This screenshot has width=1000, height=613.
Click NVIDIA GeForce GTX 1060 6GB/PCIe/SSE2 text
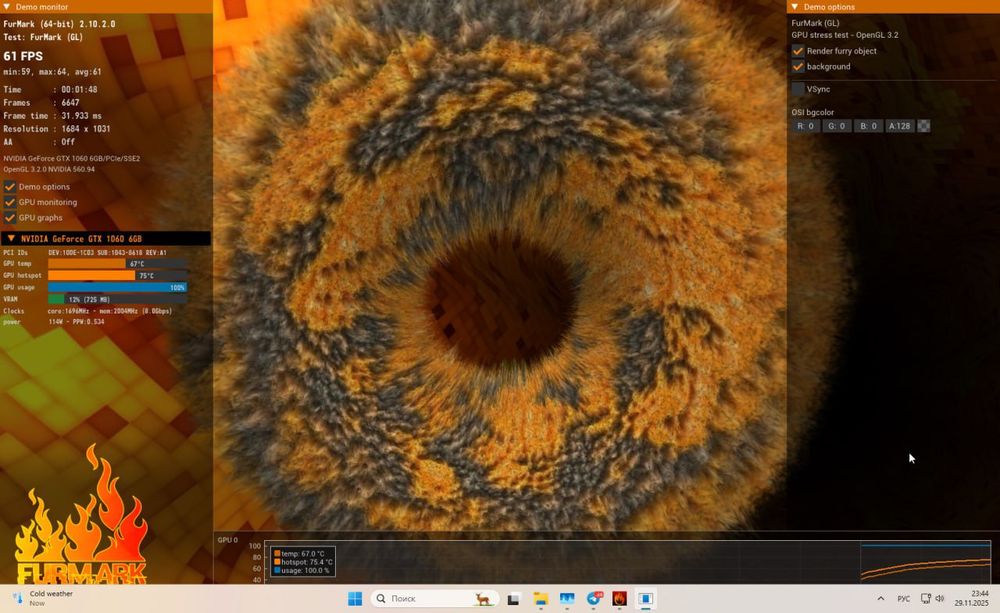pos(71,159)
